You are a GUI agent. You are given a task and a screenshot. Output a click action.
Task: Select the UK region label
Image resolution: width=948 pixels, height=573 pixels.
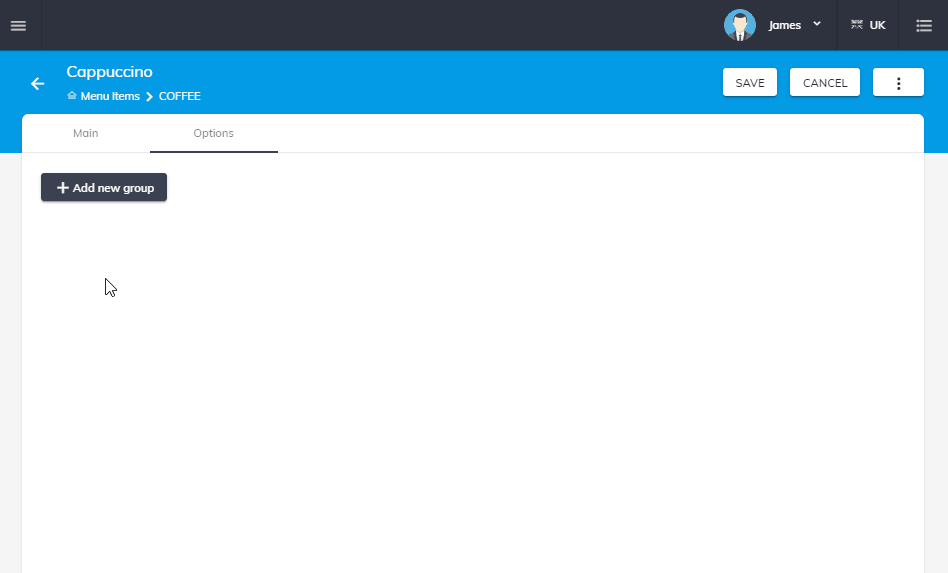point(877,25)
